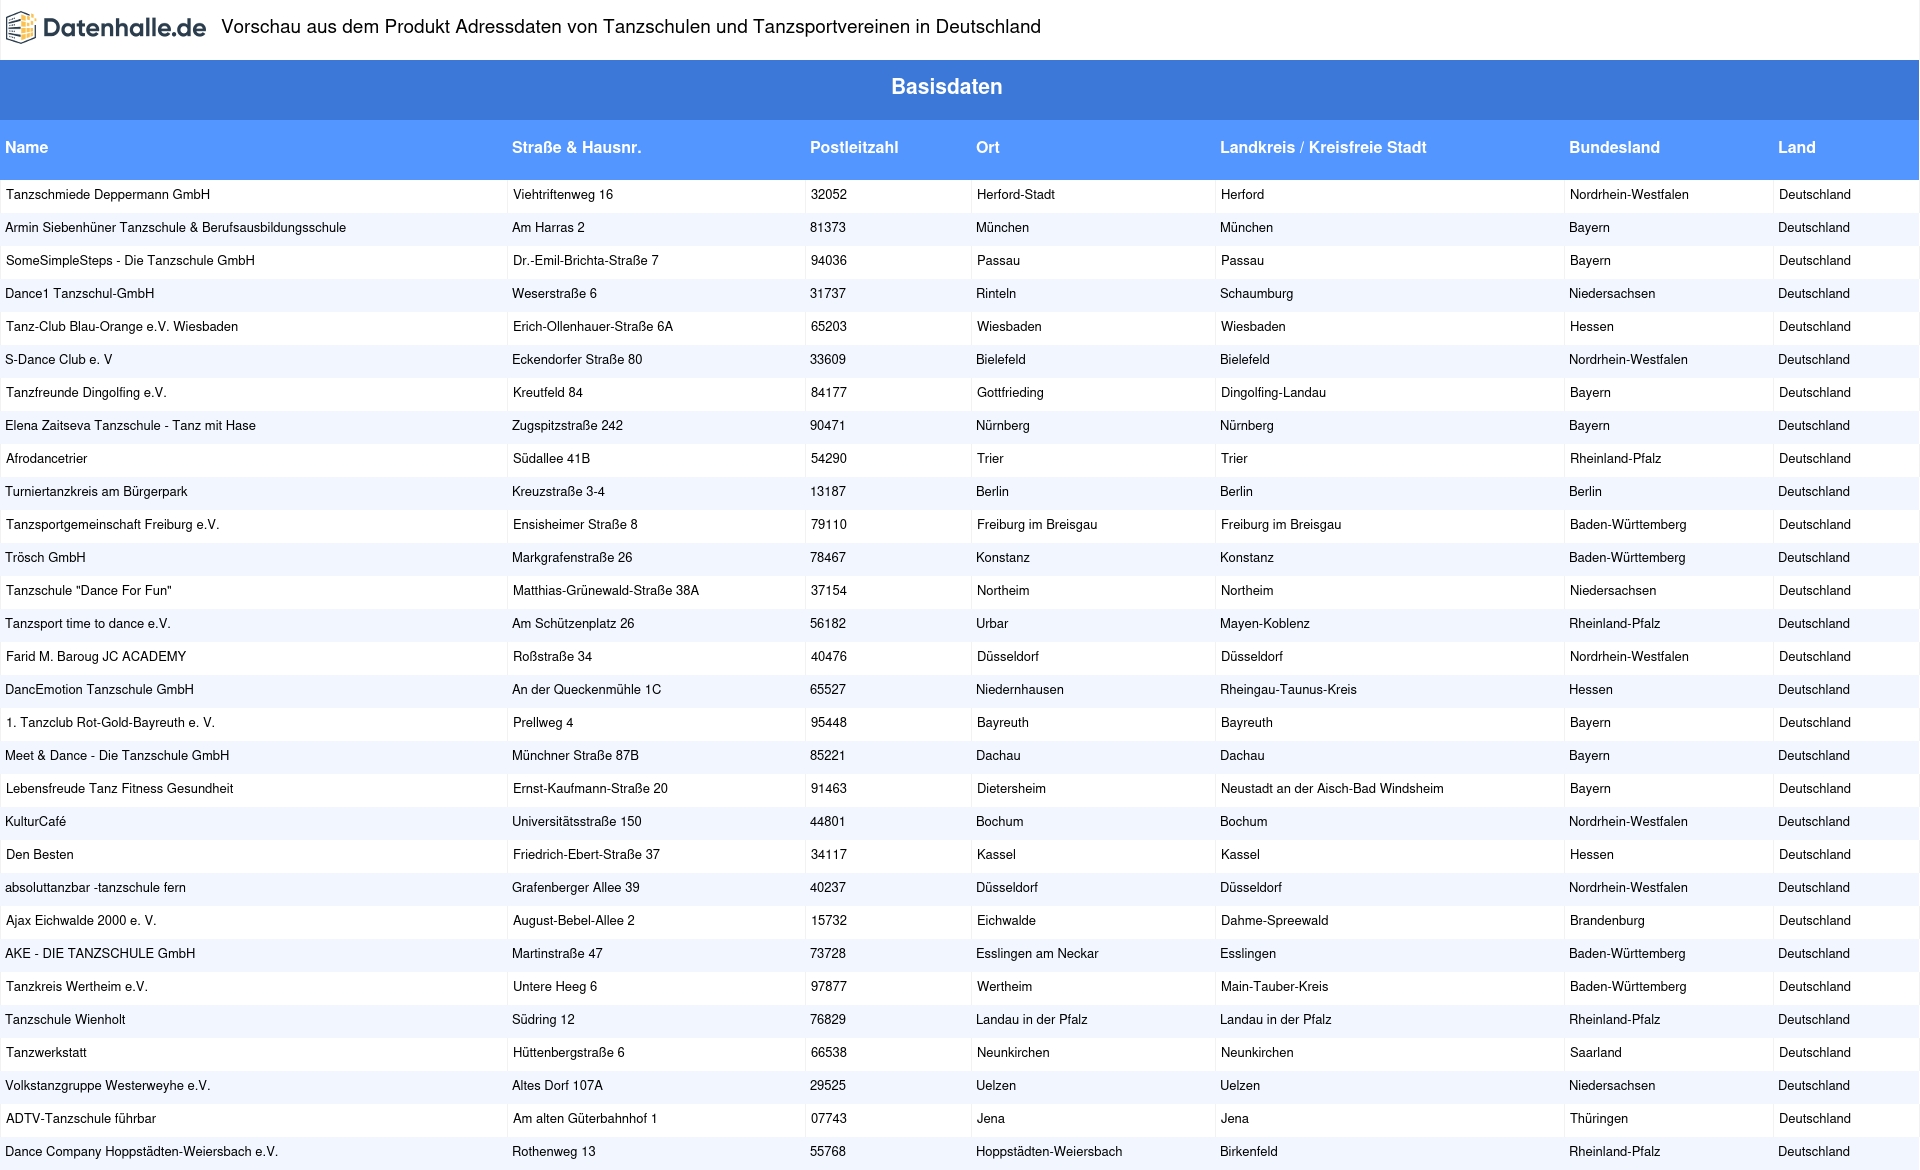Screen dimensions: 1920x1170
Task: Select the KulturCafé name cell
Action: point(36,822)
